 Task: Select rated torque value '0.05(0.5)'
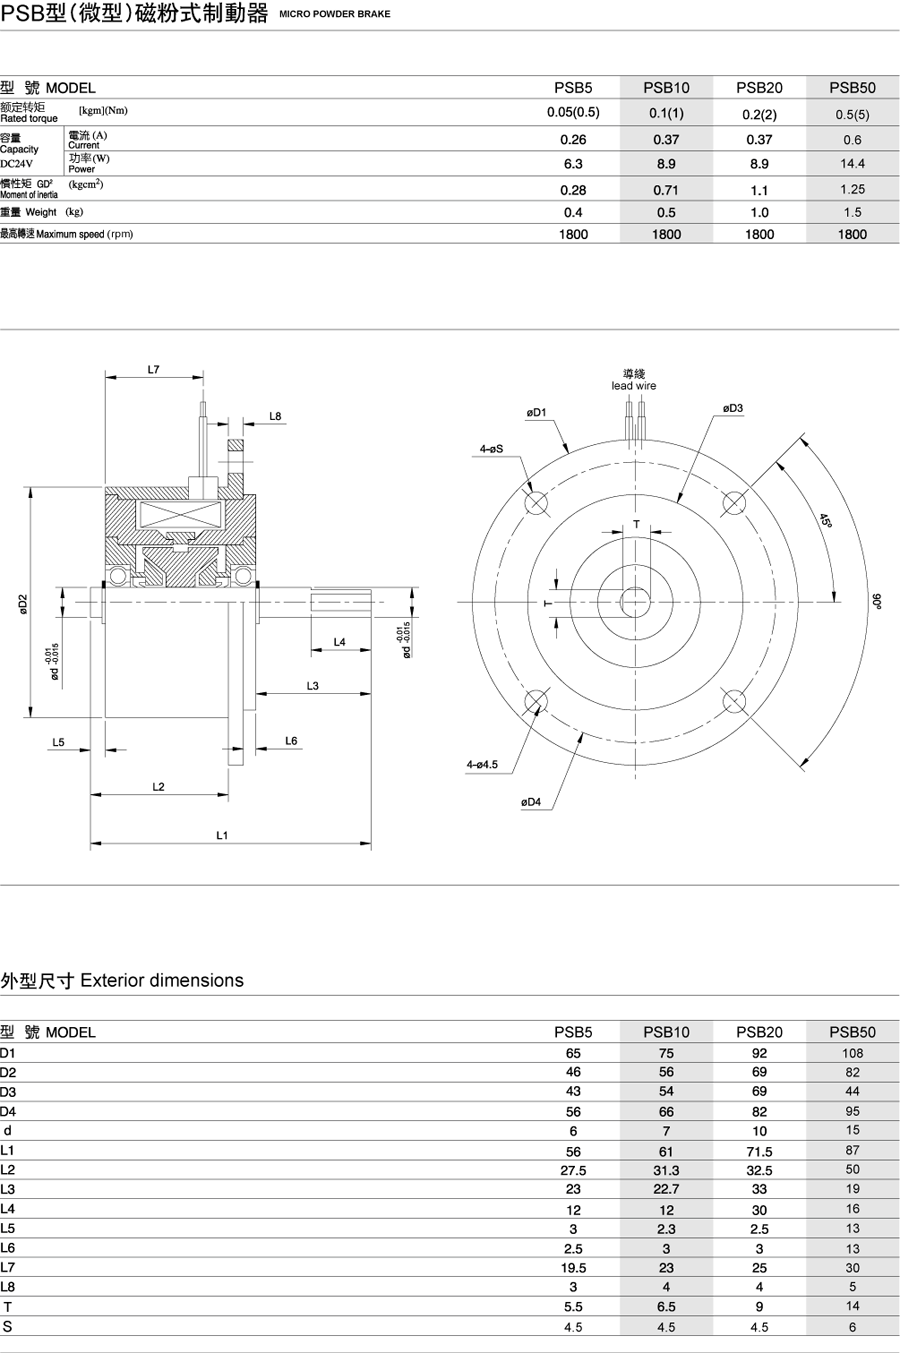click(x=573, y=112)
